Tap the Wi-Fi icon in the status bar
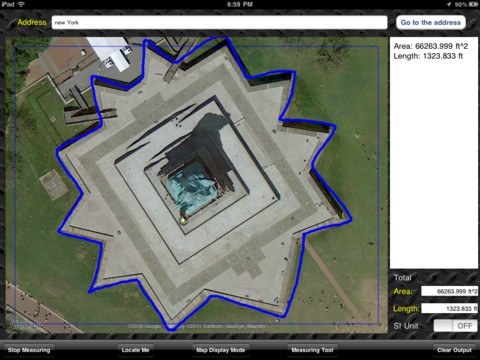This screenshot has width=480, height=360. pos(21,4)
